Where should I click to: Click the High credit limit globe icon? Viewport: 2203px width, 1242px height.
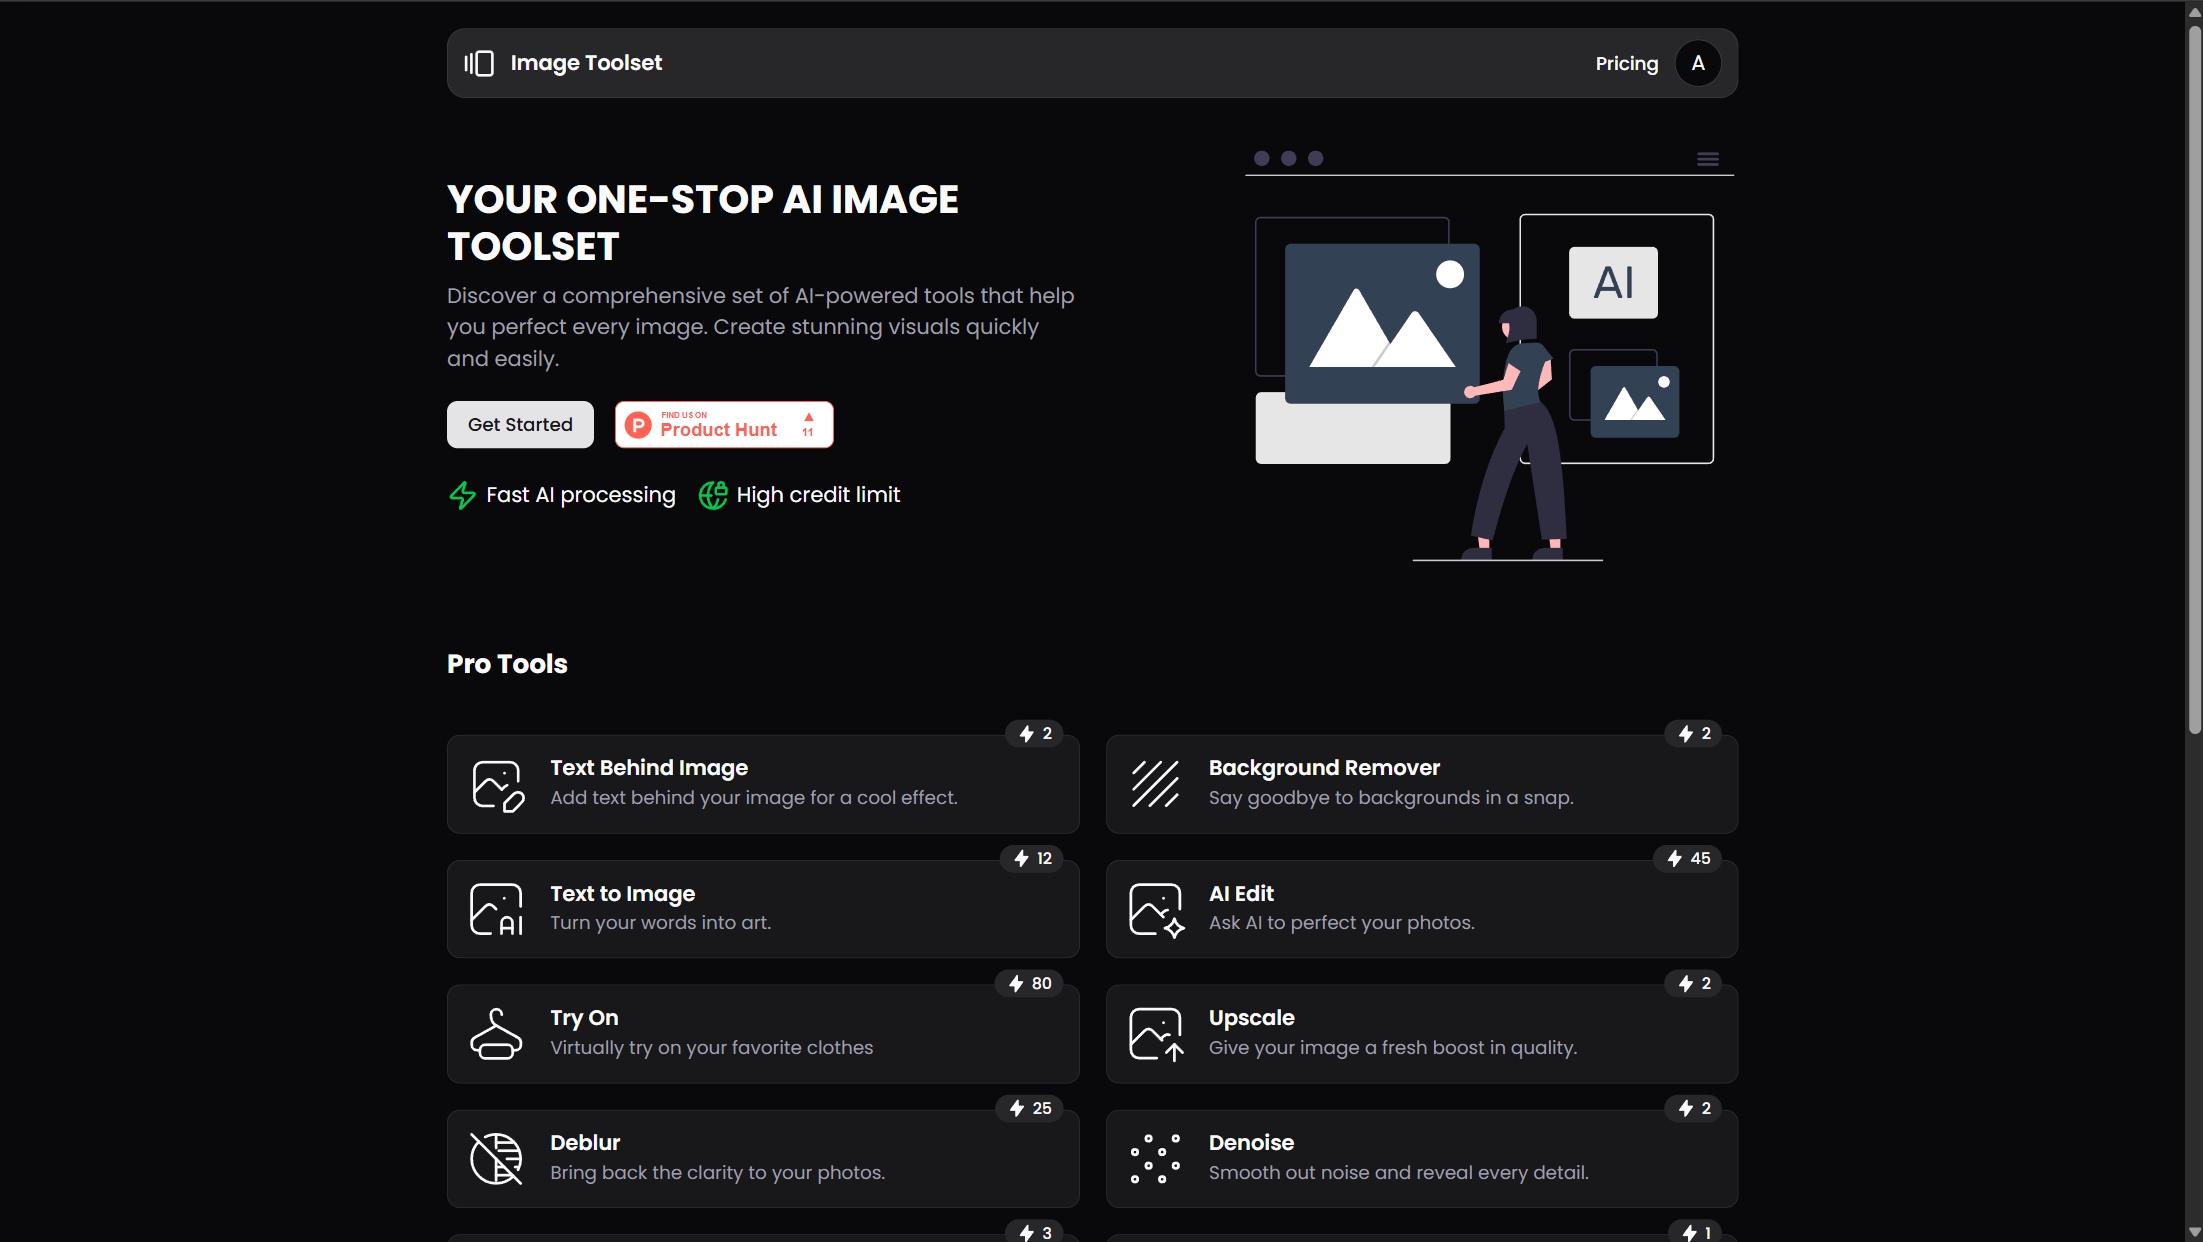[x=713, y=495]
